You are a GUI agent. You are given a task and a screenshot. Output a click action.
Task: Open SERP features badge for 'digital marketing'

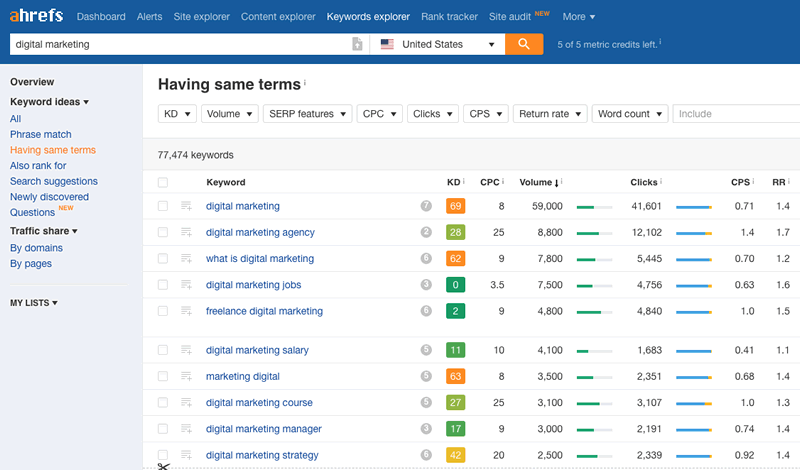click(426, 206)
